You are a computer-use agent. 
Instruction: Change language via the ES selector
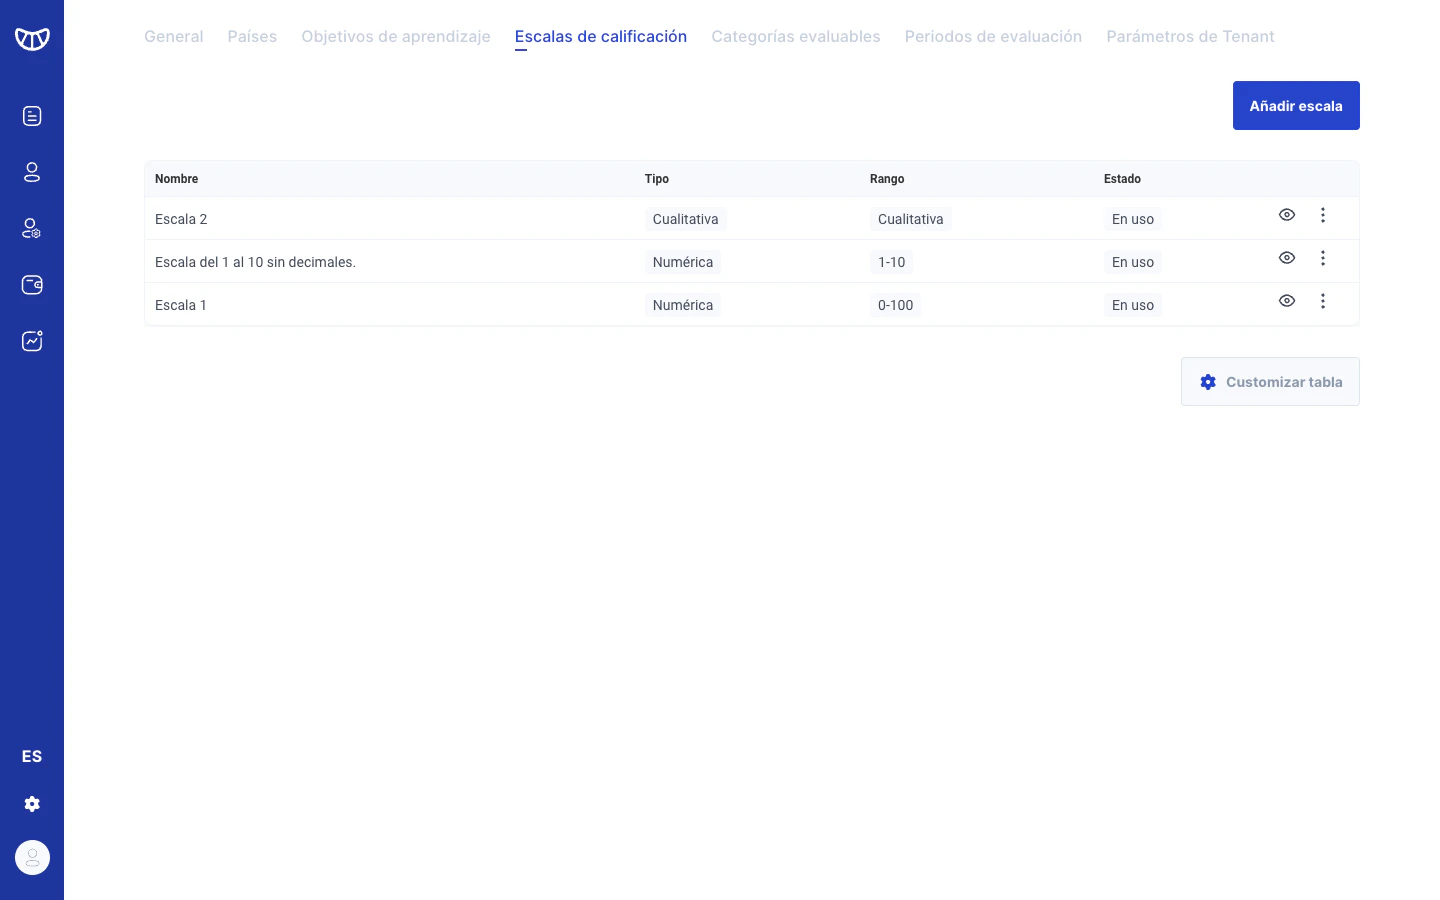(32, 756)
